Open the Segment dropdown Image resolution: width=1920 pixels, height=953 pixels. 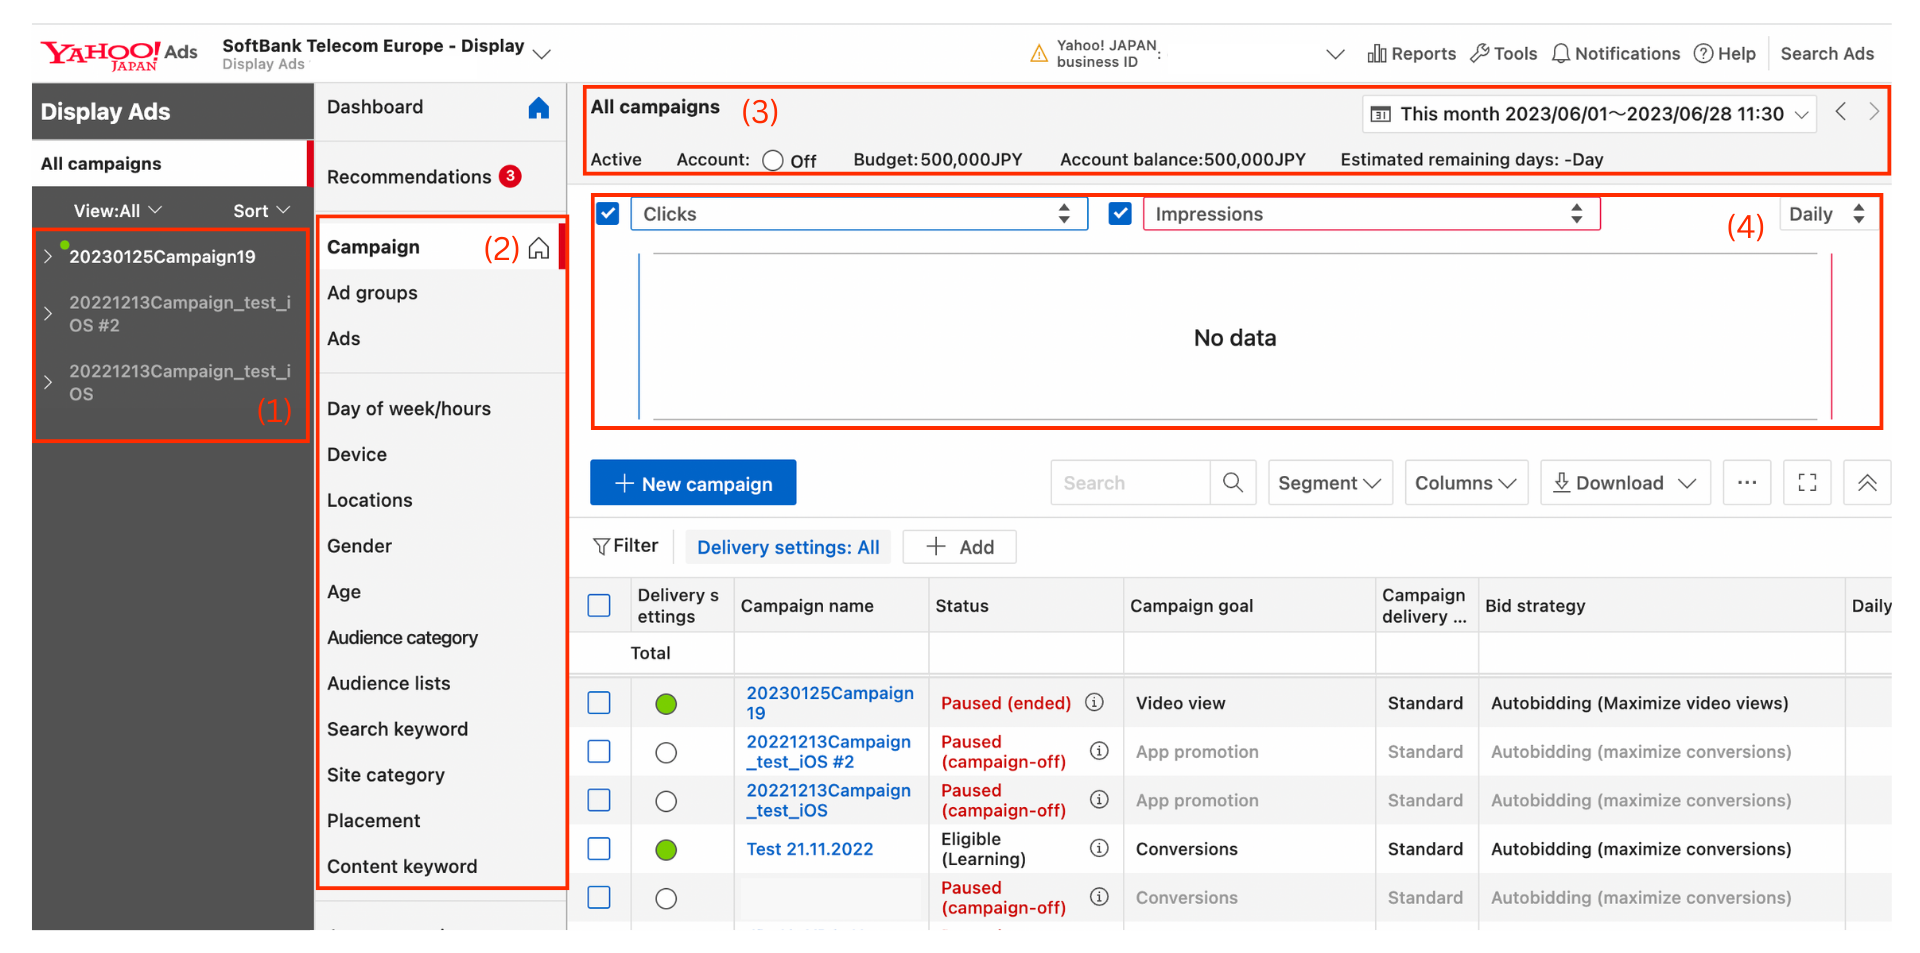(x=1330, y=483)
